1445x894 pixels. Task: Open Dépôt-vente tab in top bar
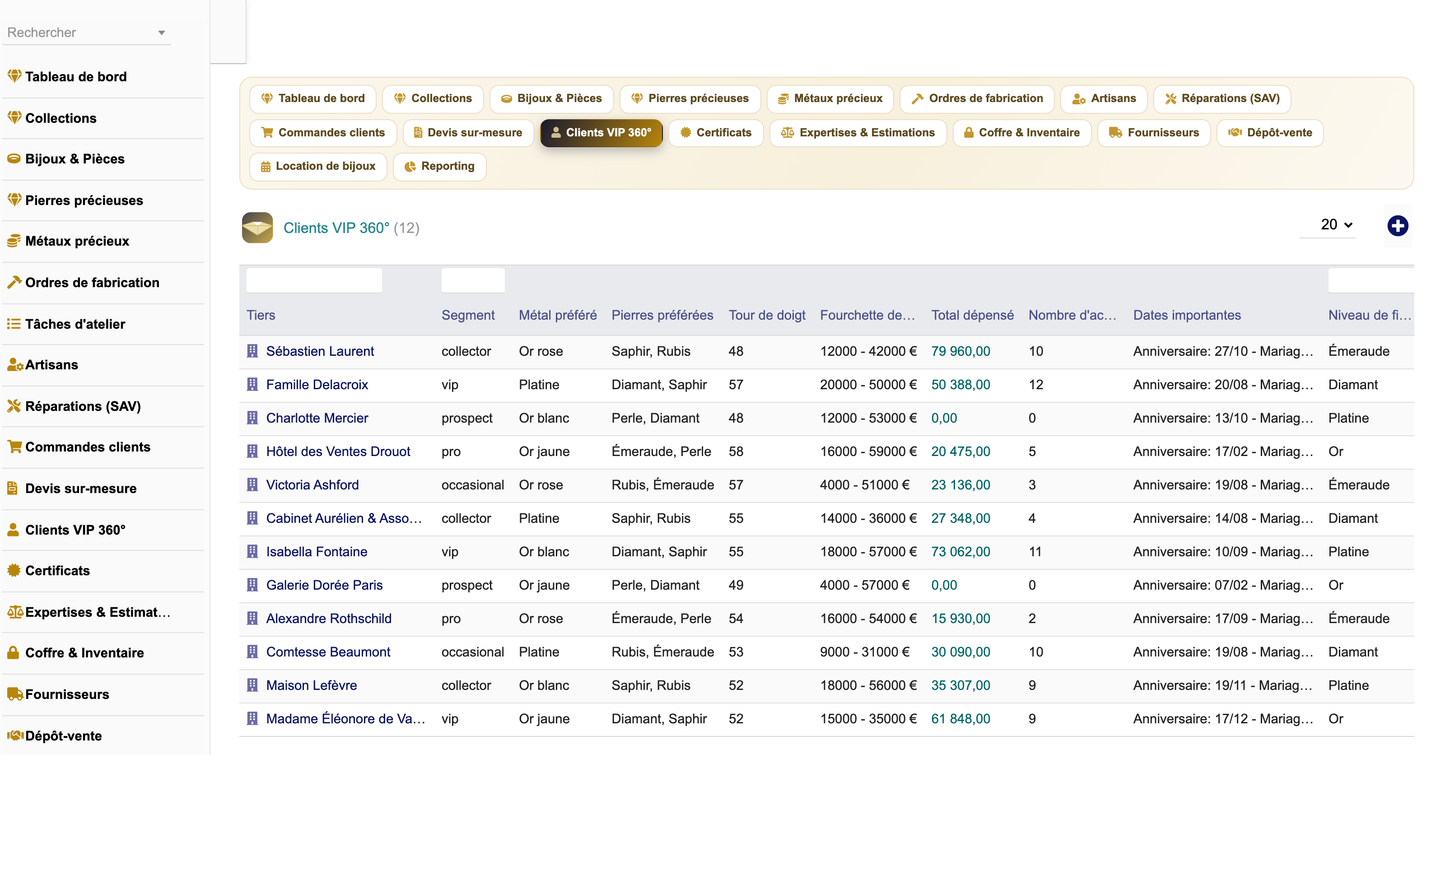tap(1270, 132)
